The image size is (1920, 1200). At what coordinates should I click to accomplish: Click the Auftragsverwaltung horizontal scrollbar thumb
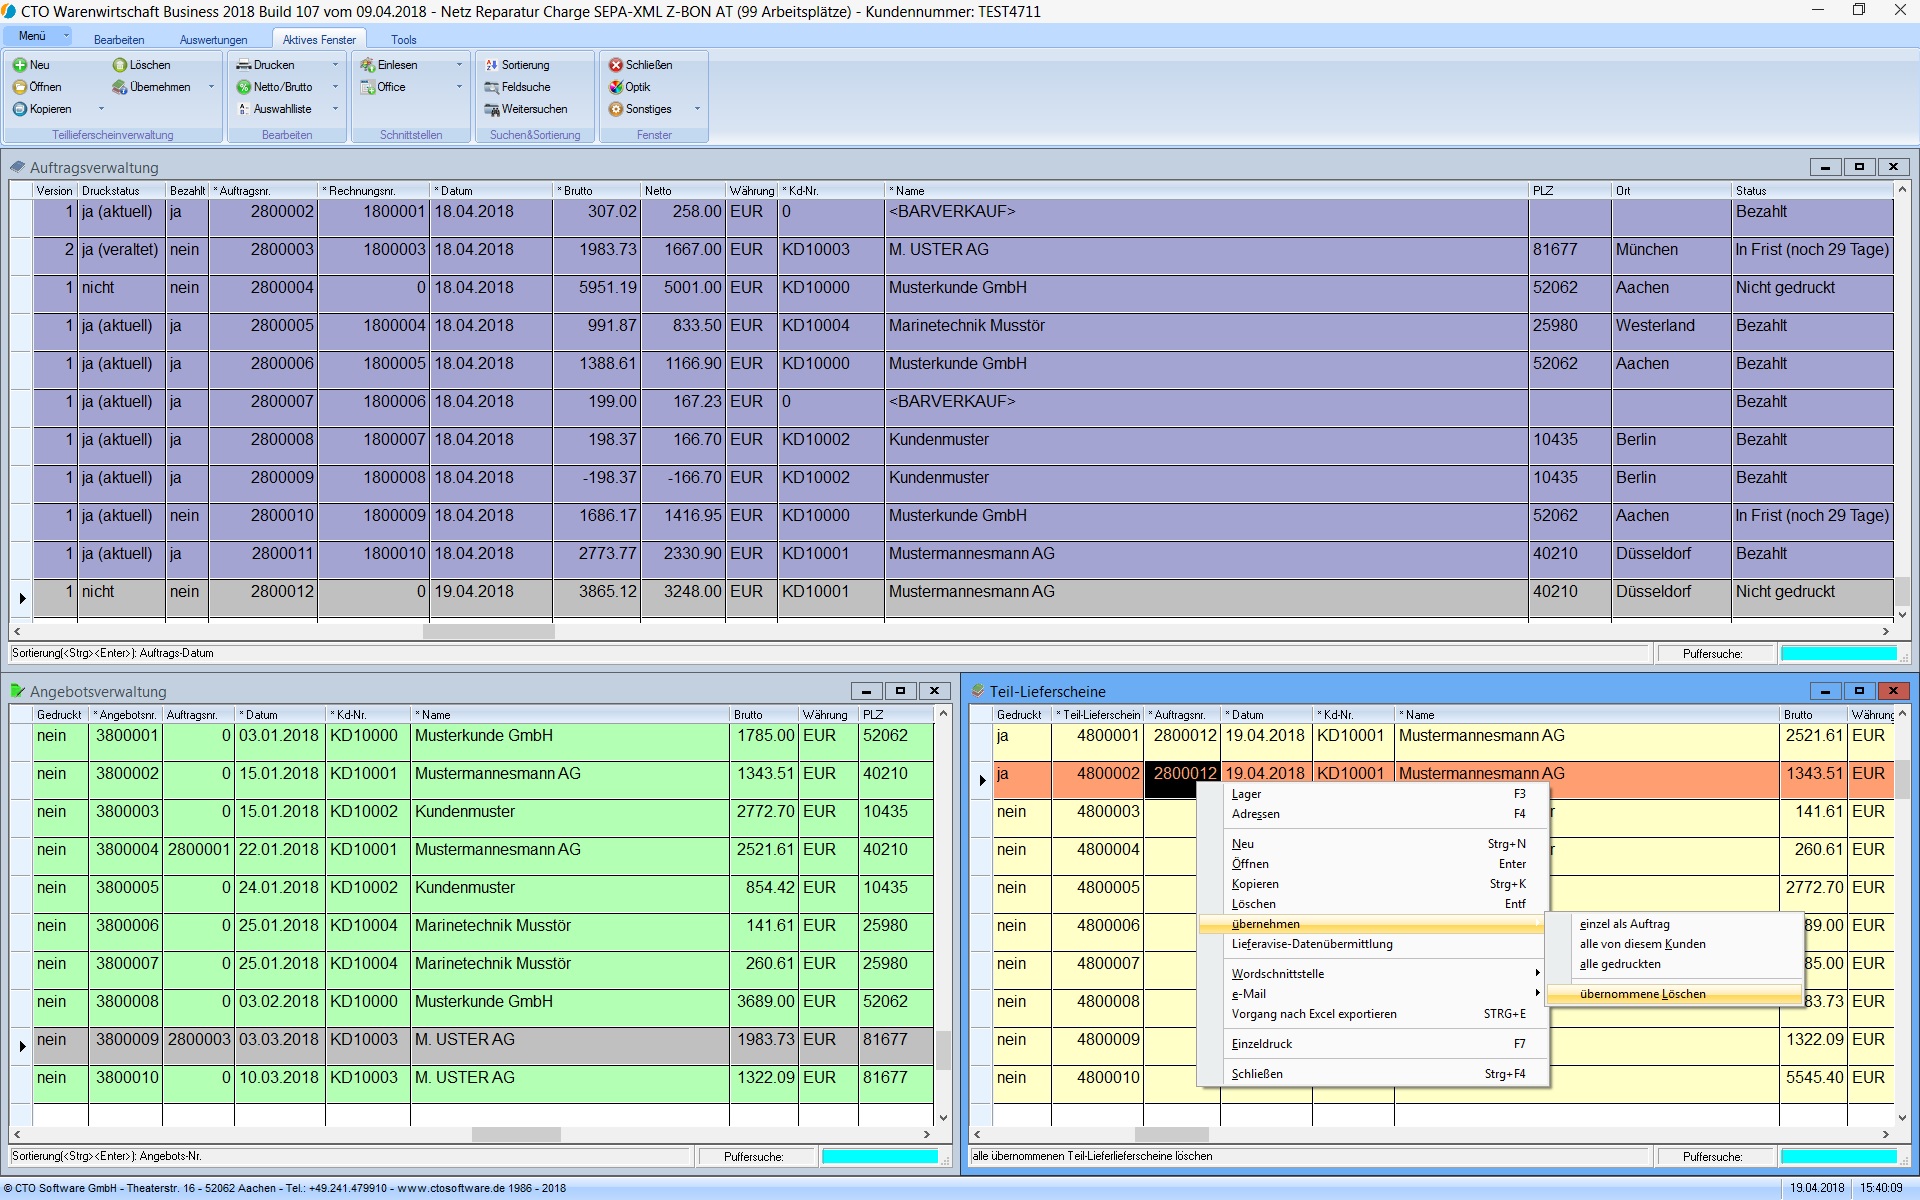pos(488,632)
